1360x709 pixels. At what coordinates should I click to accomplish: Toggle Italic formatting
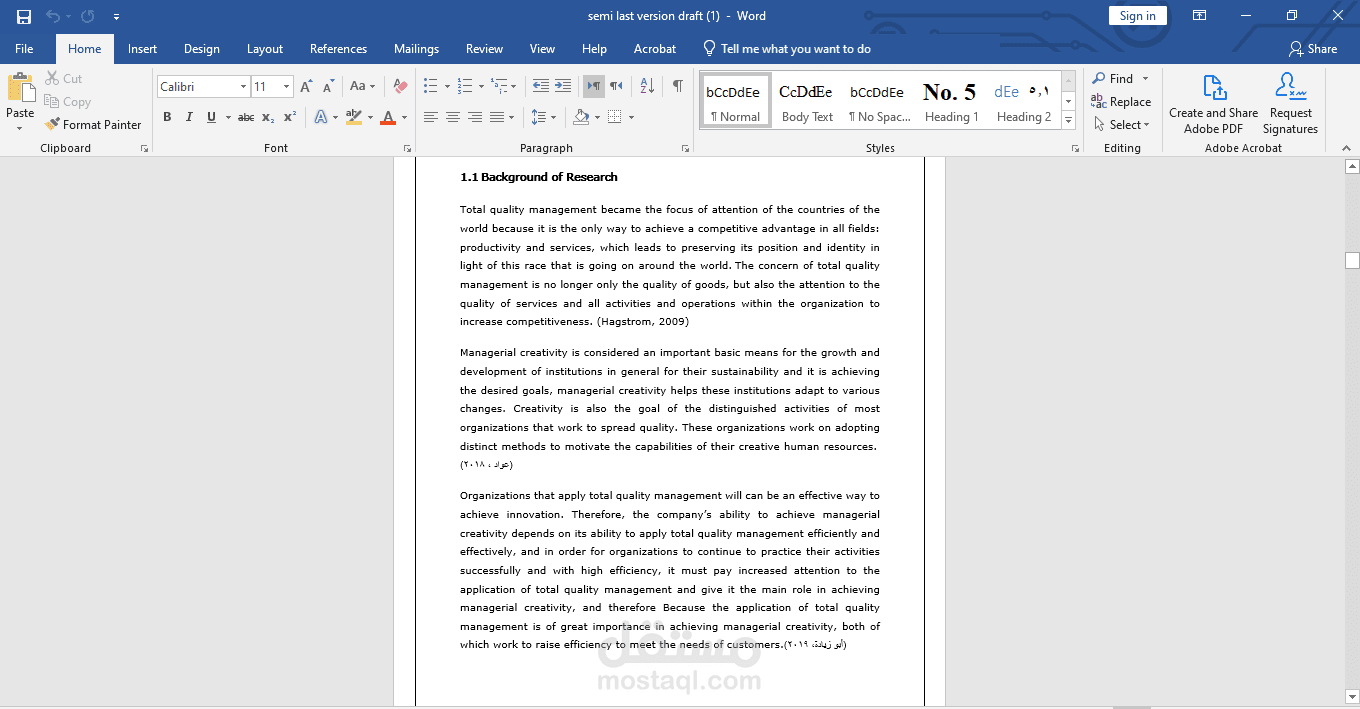pyautogui.click(x=189, y=117)
